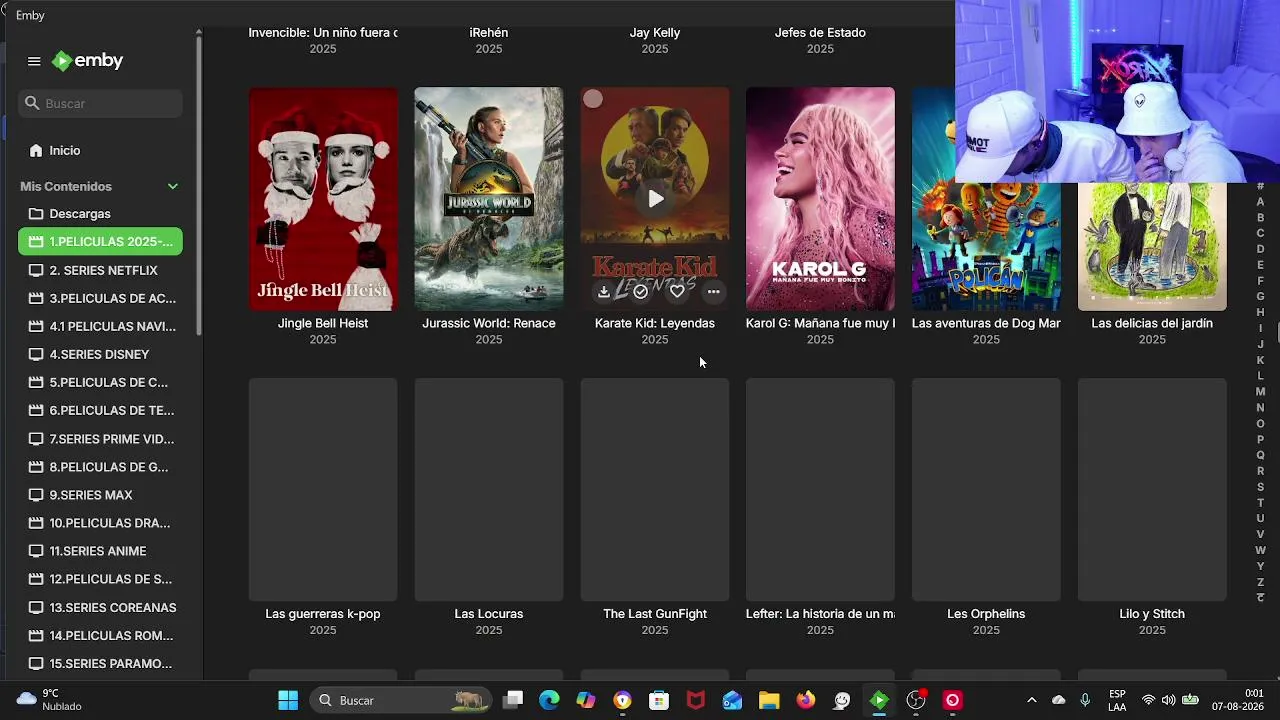Click the Karate Kid: Leyendas title text
The width and height of the screenshot is (1280, 720).
point(655,323)
